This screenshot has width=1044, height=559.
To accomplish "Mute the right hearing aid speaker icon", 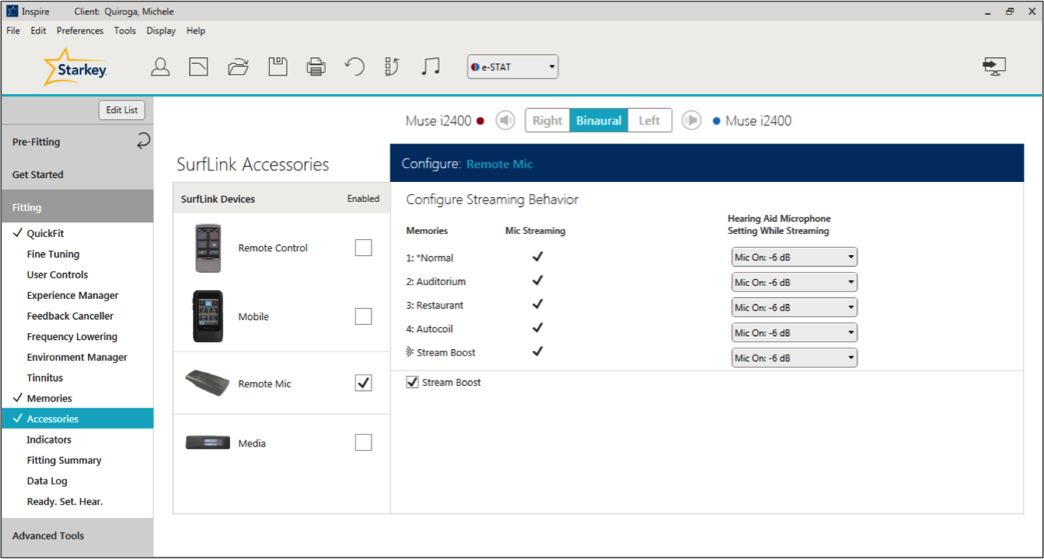I will pyautogui.click(x=505, y=120).
